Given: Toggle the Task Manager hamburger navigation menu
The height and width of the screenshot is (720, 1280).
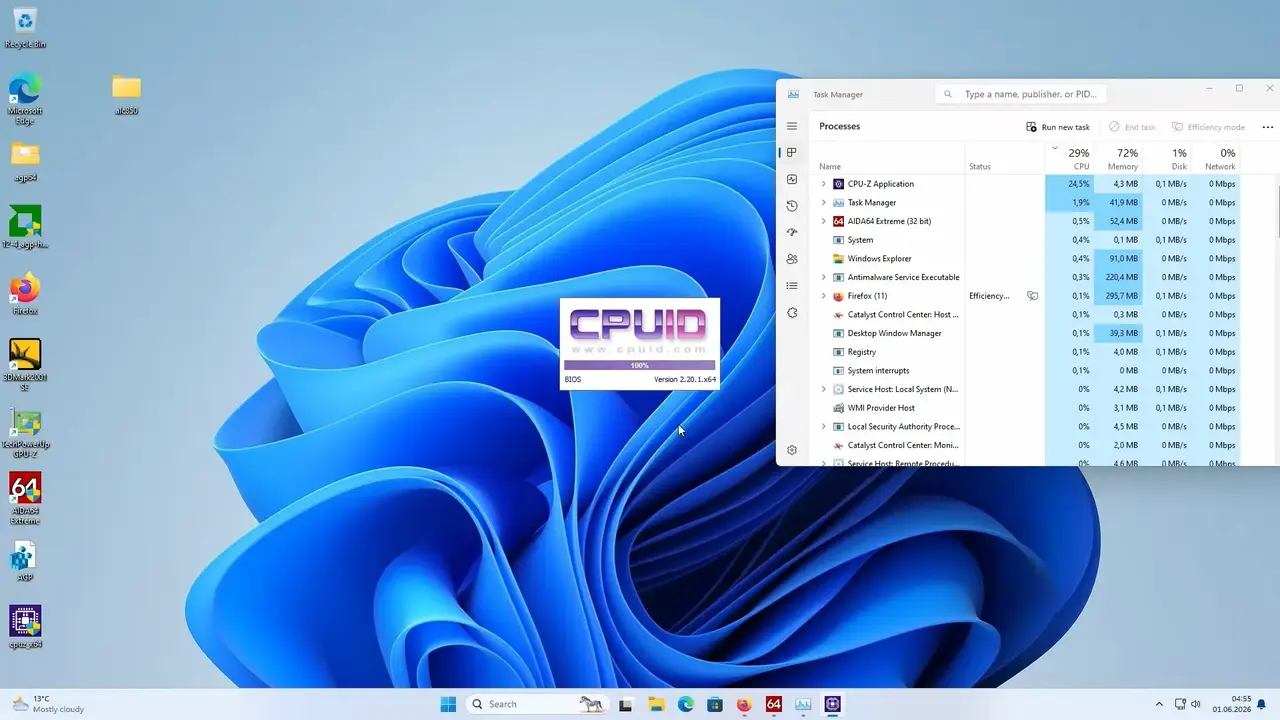Looking at the screenshot, I should coord(792,126).
